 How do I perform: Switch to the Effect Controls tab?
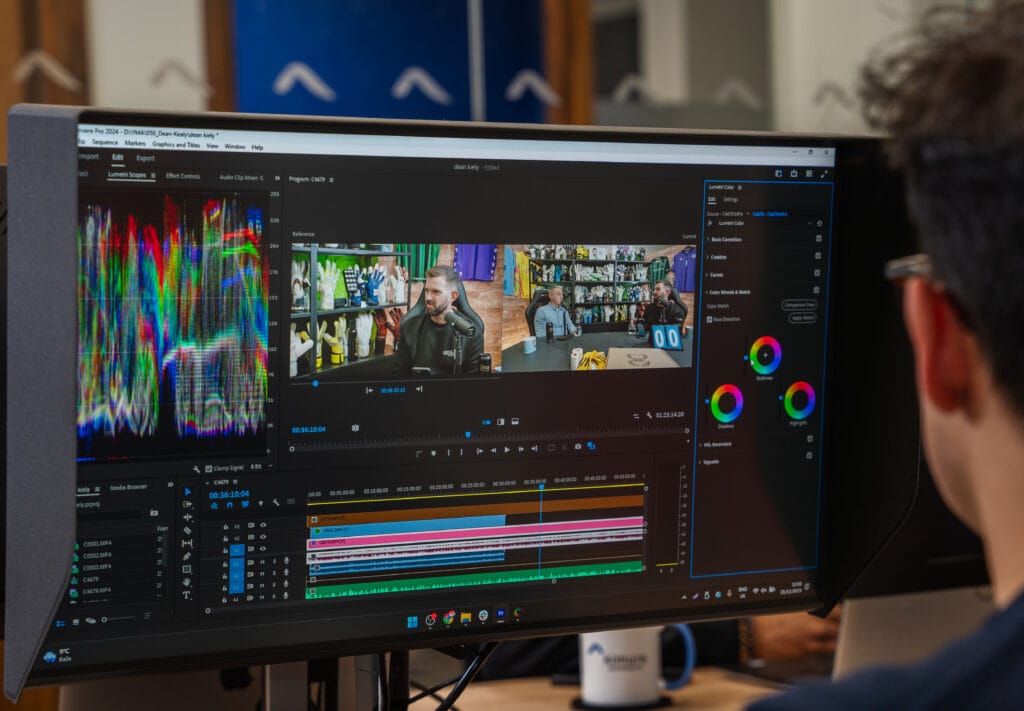pyautogui.click(x=183, y=177)
